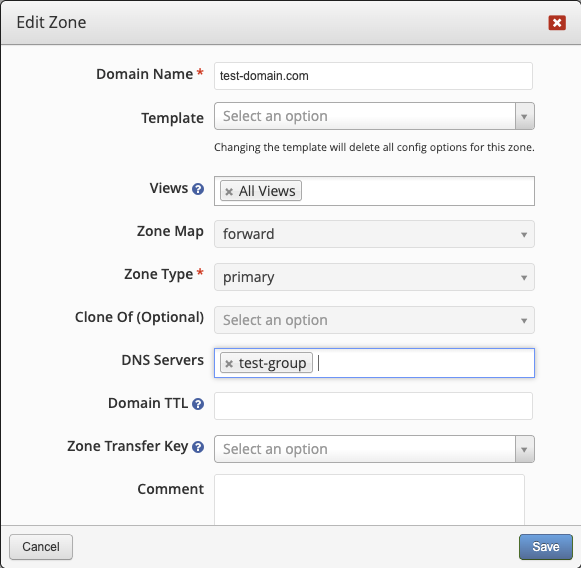
Task: Click the Zone Type label
Action: point(159,275)
